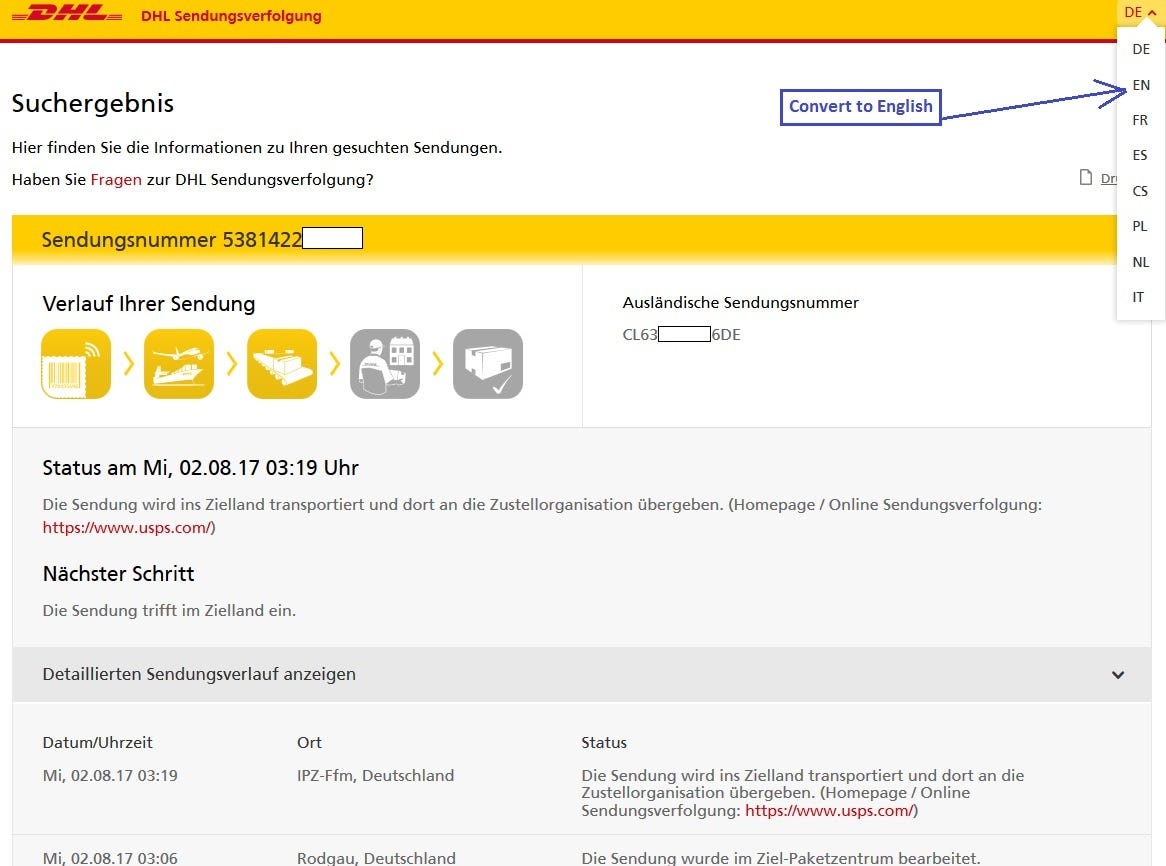Open the https://www.usps.com/ tracking link
Viewport: 1166px width, 866px height.
pos(127,527)
